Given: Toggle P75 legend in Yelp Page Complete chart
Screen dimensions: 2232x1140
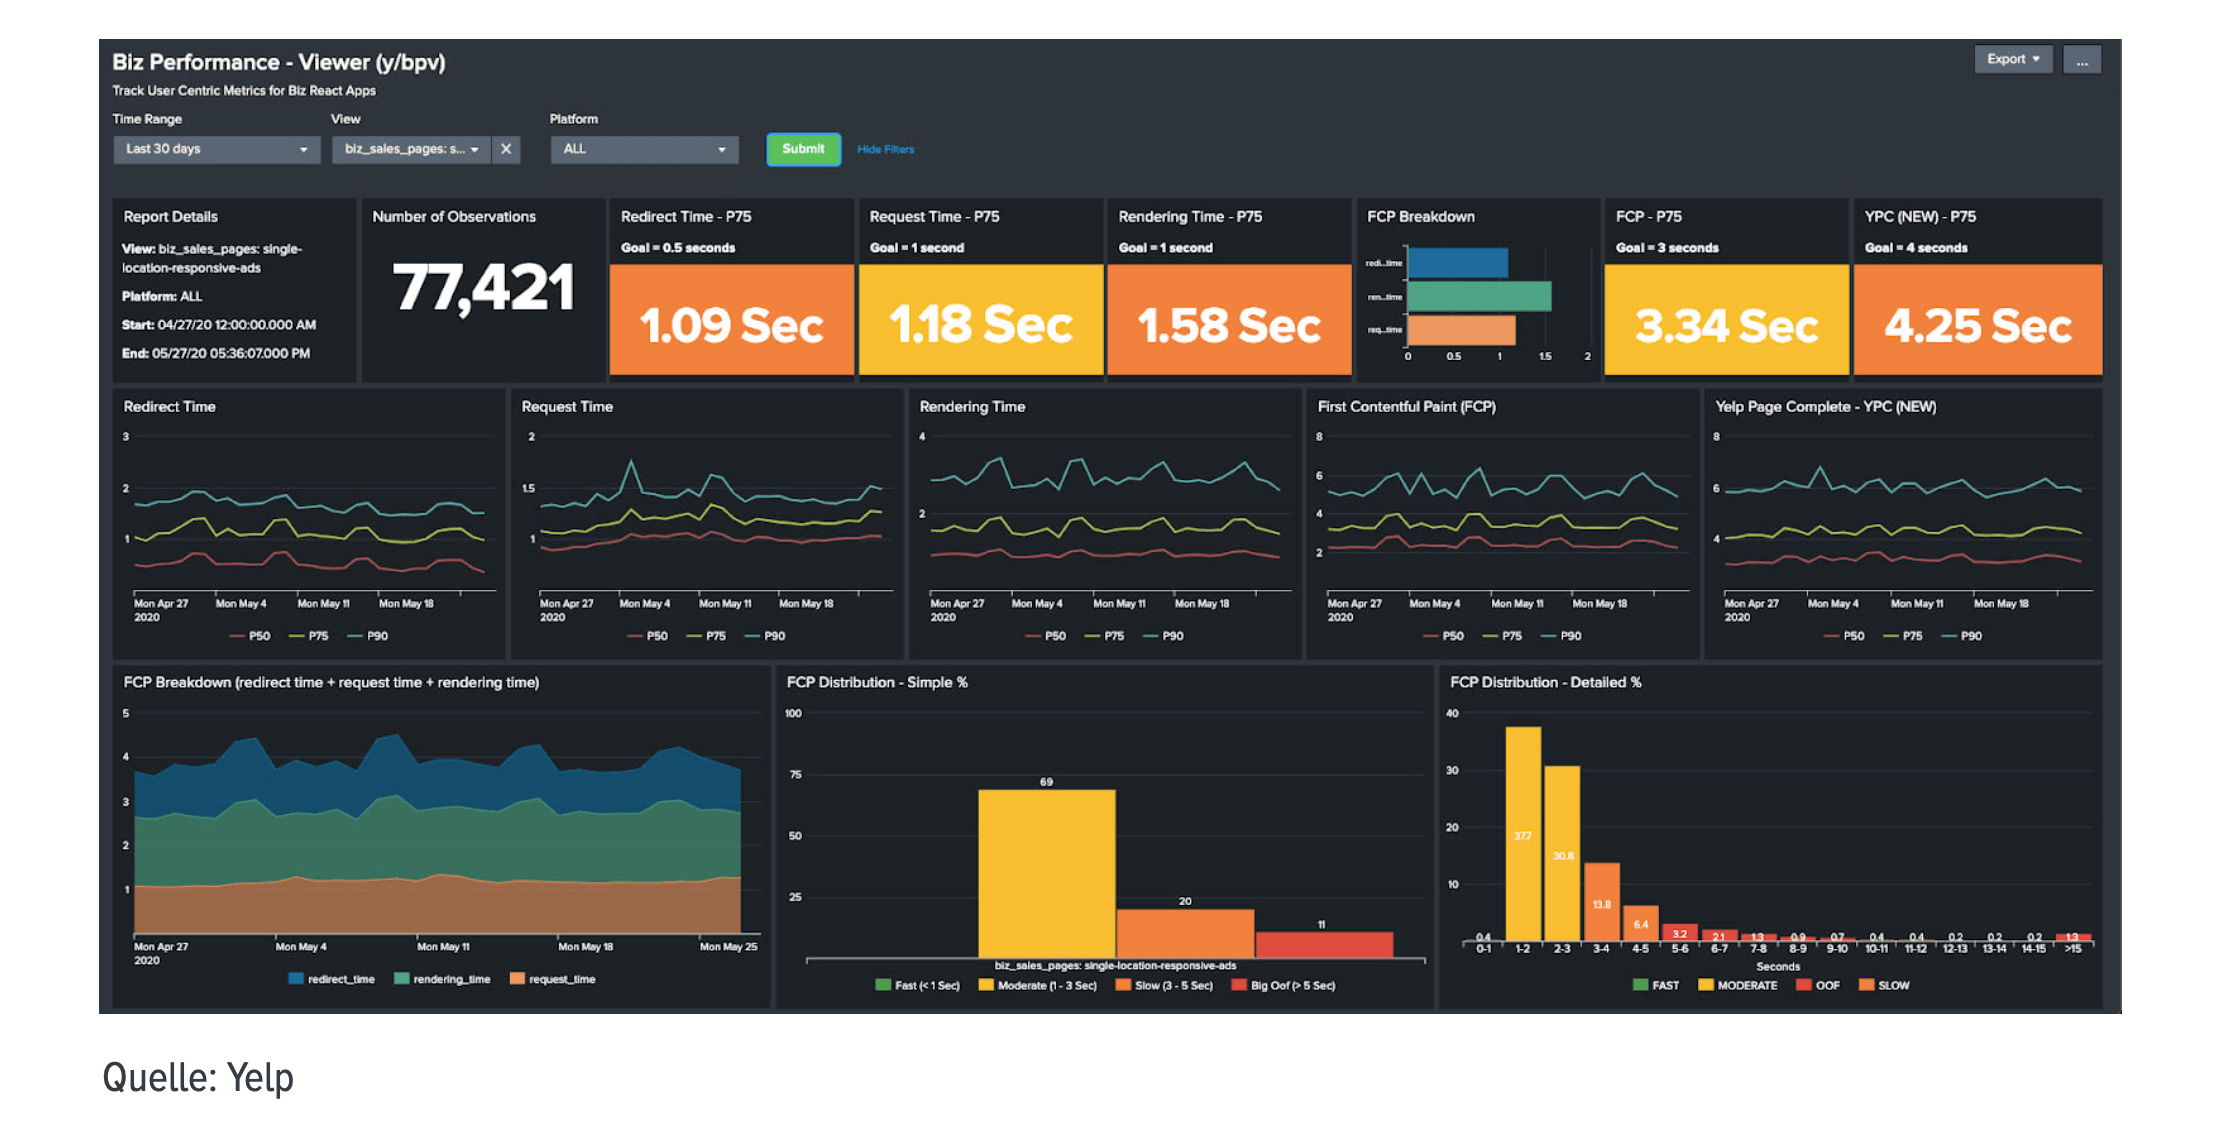Looking at the screenshot, I should pyautogui.click(x=1903, y=636).
